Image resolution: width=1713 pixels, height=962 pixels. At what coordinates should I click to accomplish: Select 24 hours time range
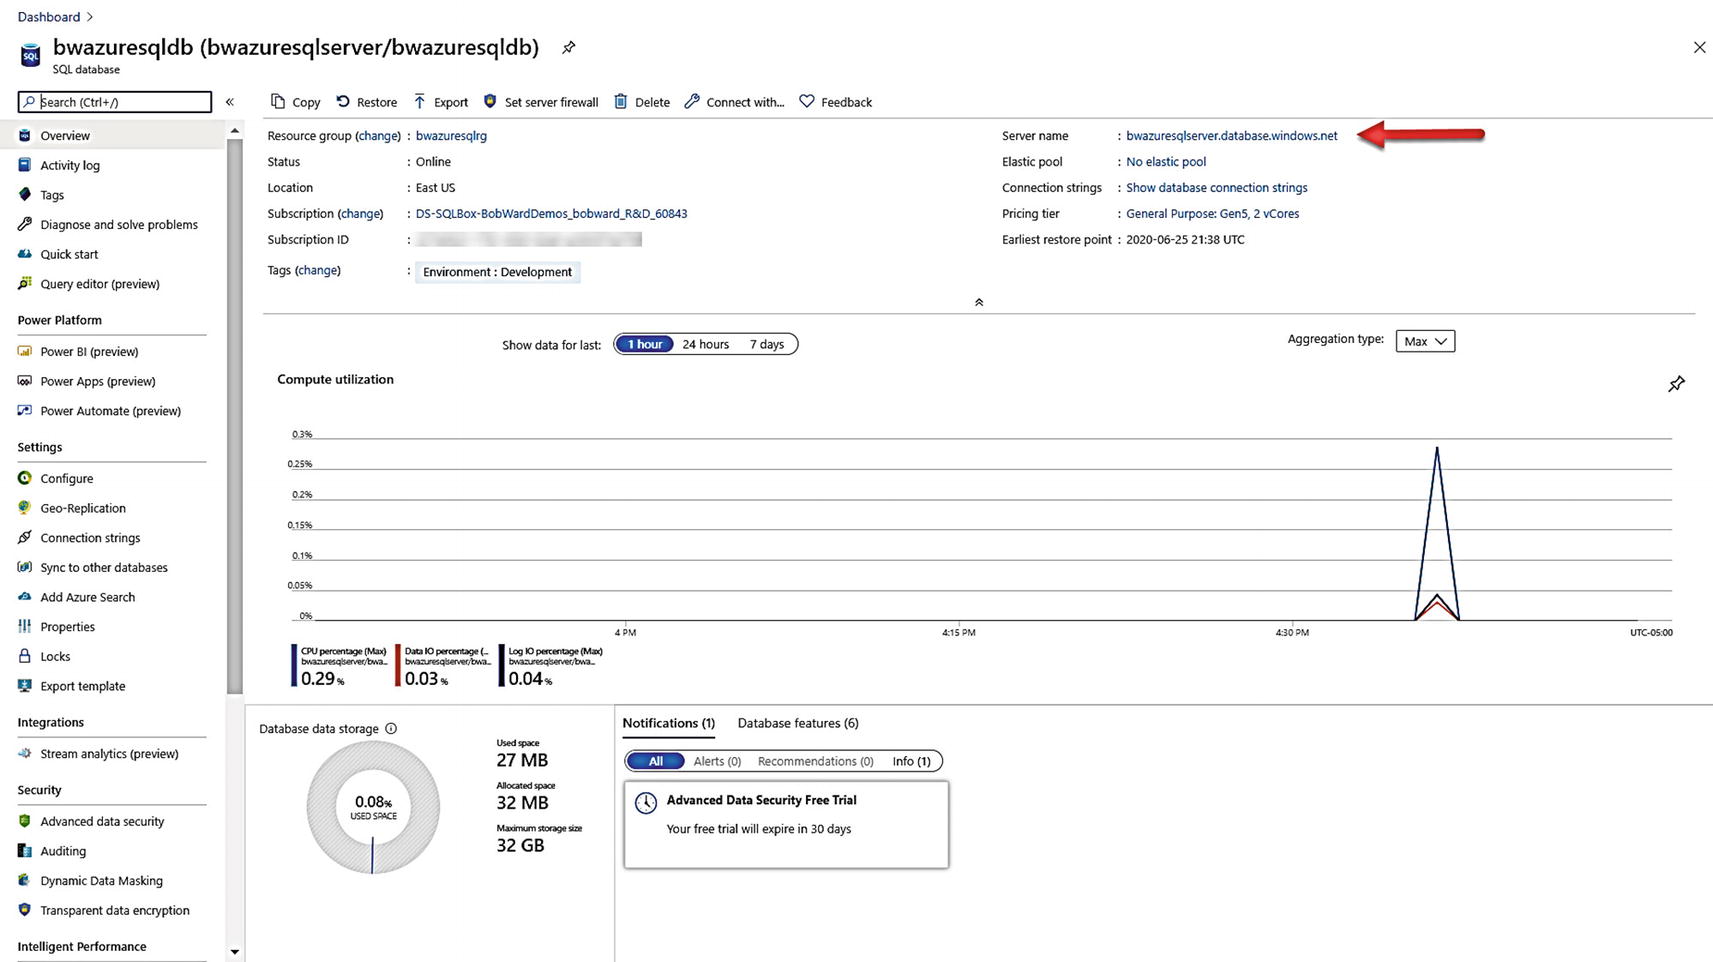(x=706, y=344)
